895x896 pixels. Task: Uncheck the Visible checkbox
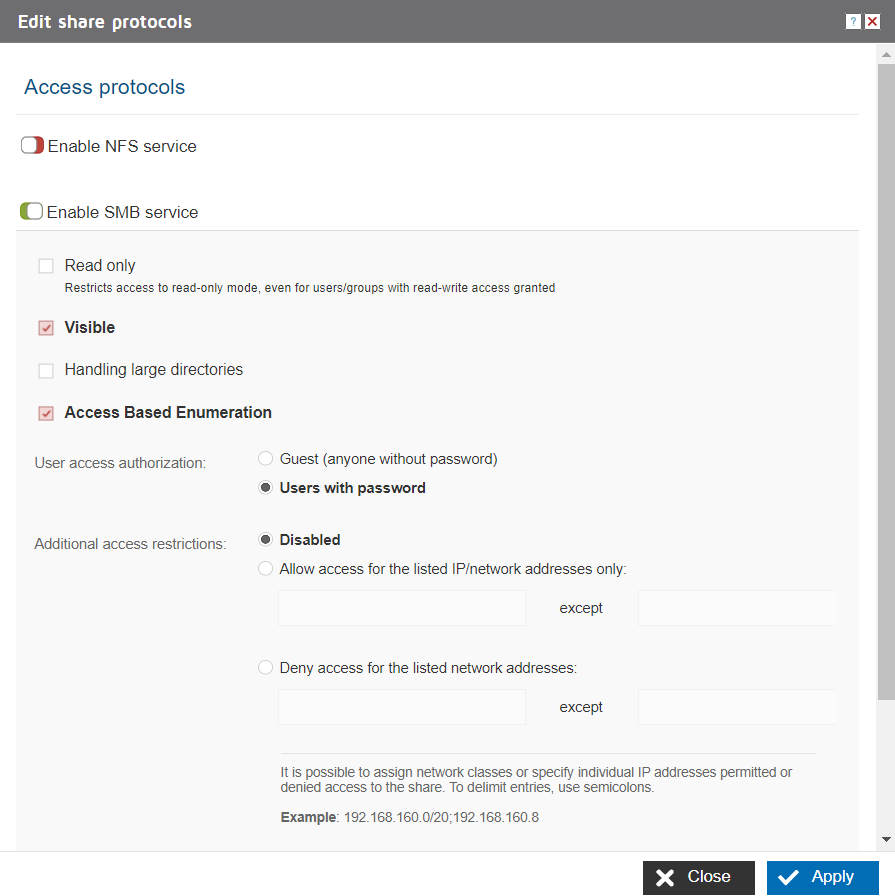tap(46, 328)
